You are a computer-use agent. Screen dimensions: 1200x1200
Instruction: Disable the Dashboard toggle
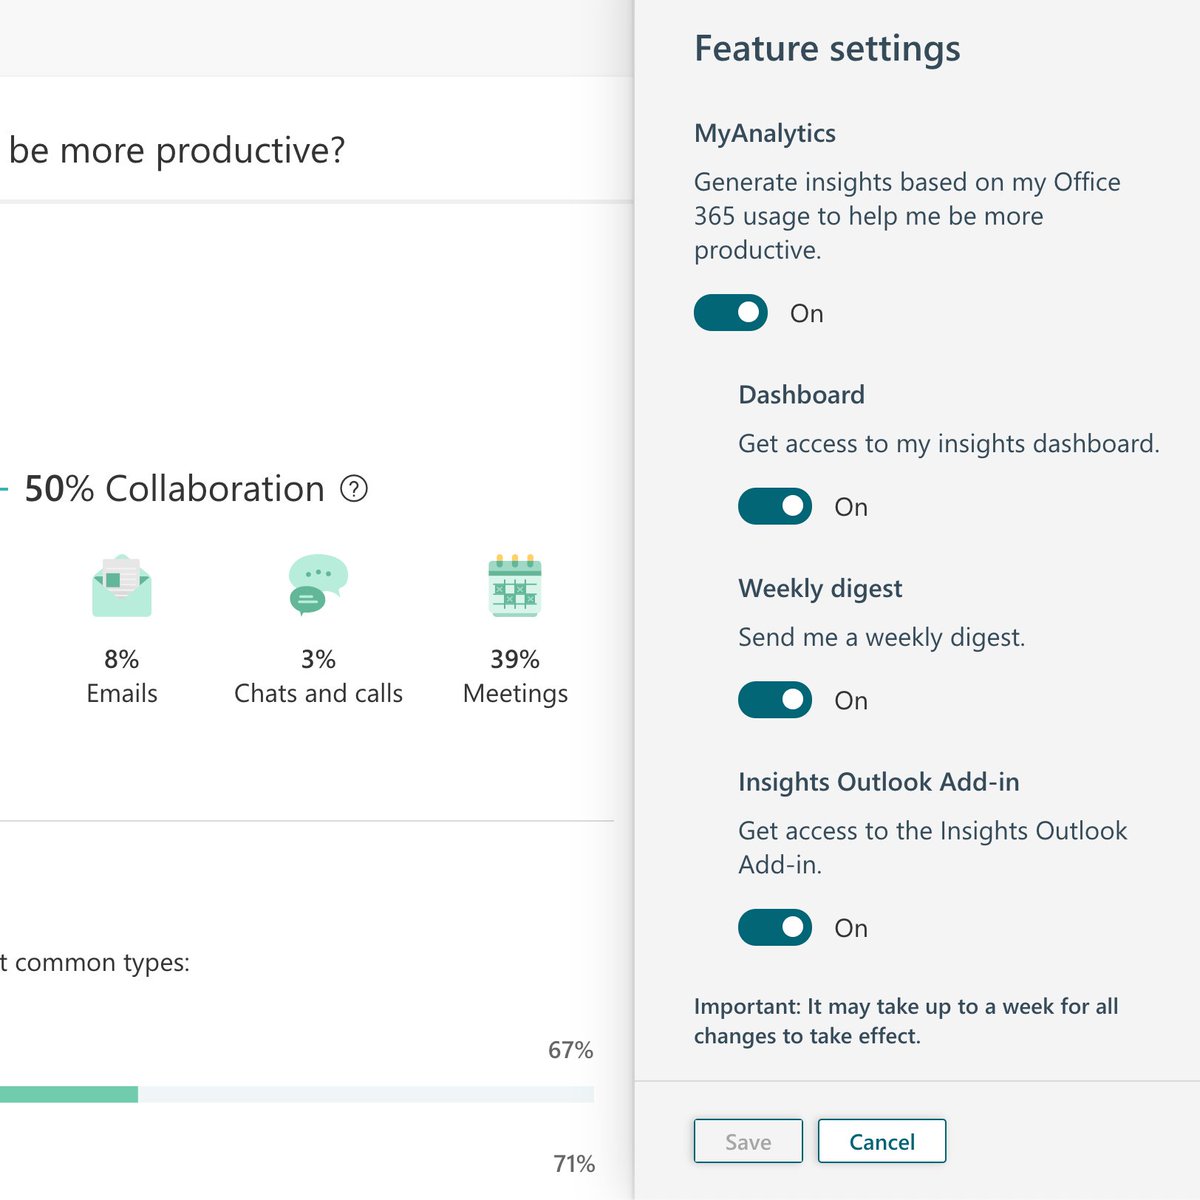[x=775, y=507]
